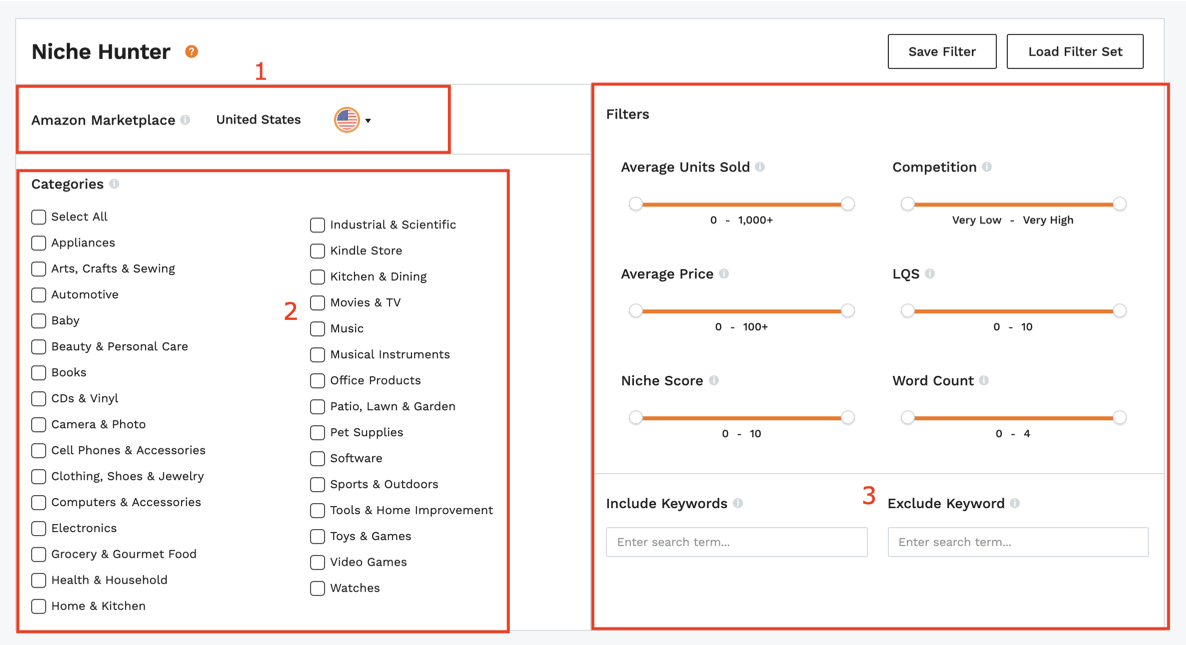Viewport: 1186px width, 645px height.
Task: Select Health & Household checkbox
Action: [x=39, y=580]
